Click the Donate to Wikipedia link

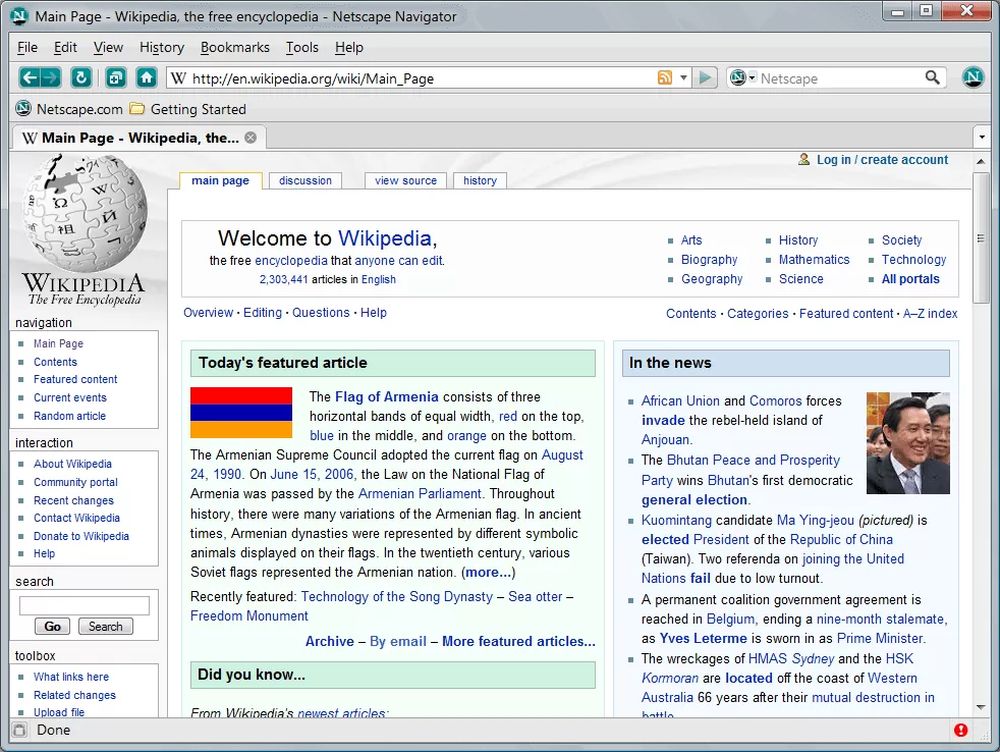[81, 536]
